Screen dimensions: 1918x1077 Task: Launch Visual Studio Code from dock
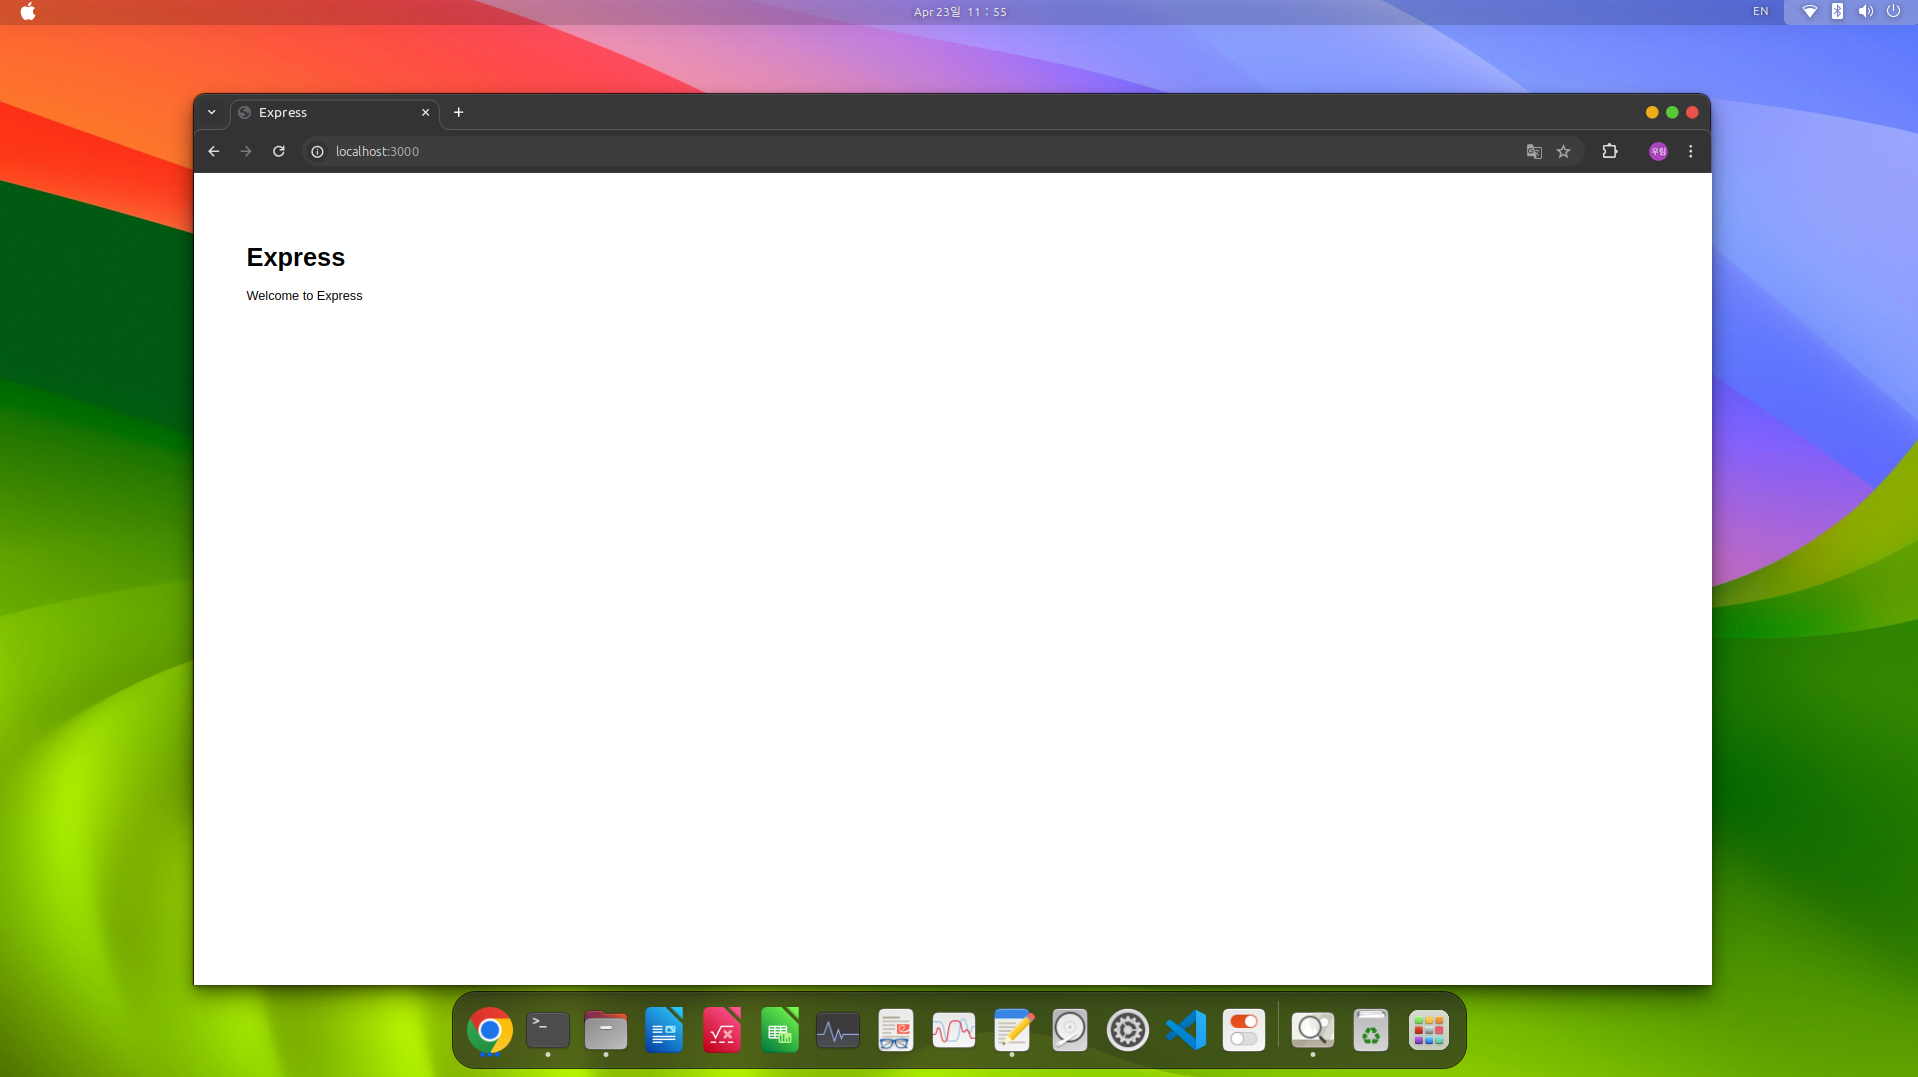(x=1186, y=1030)
